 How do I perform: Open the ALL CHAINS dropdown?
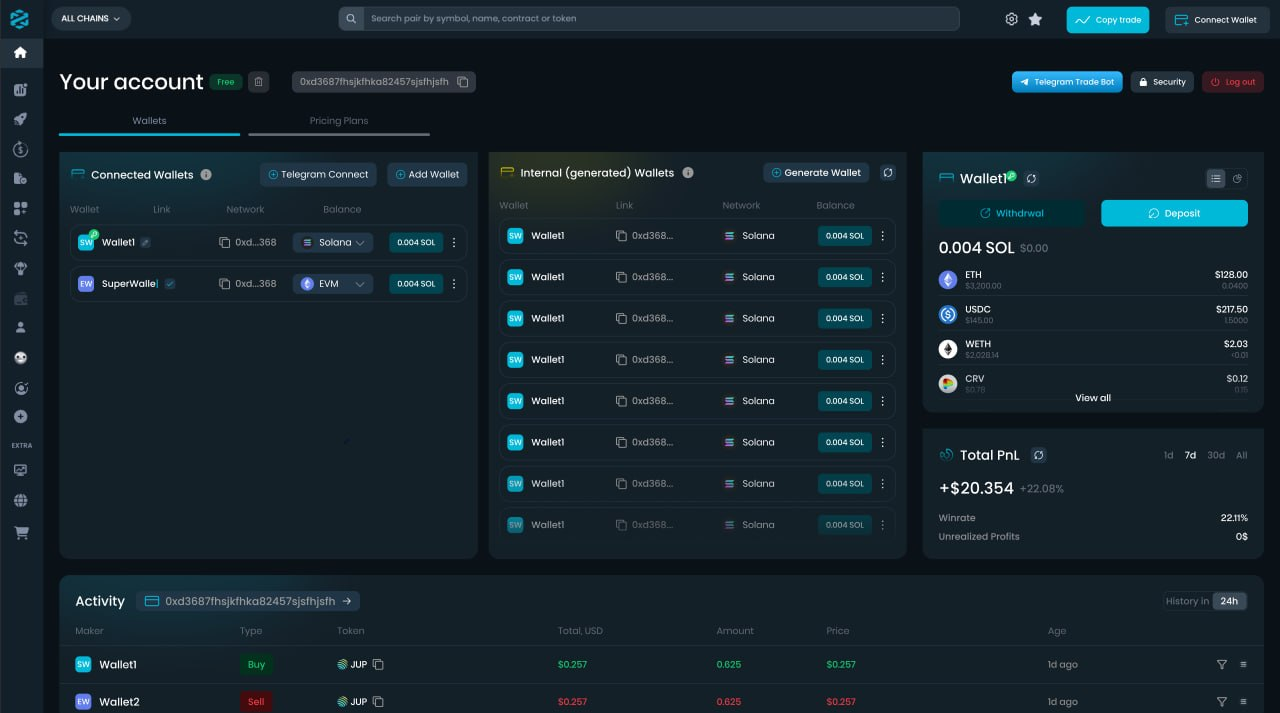[91, 19]
